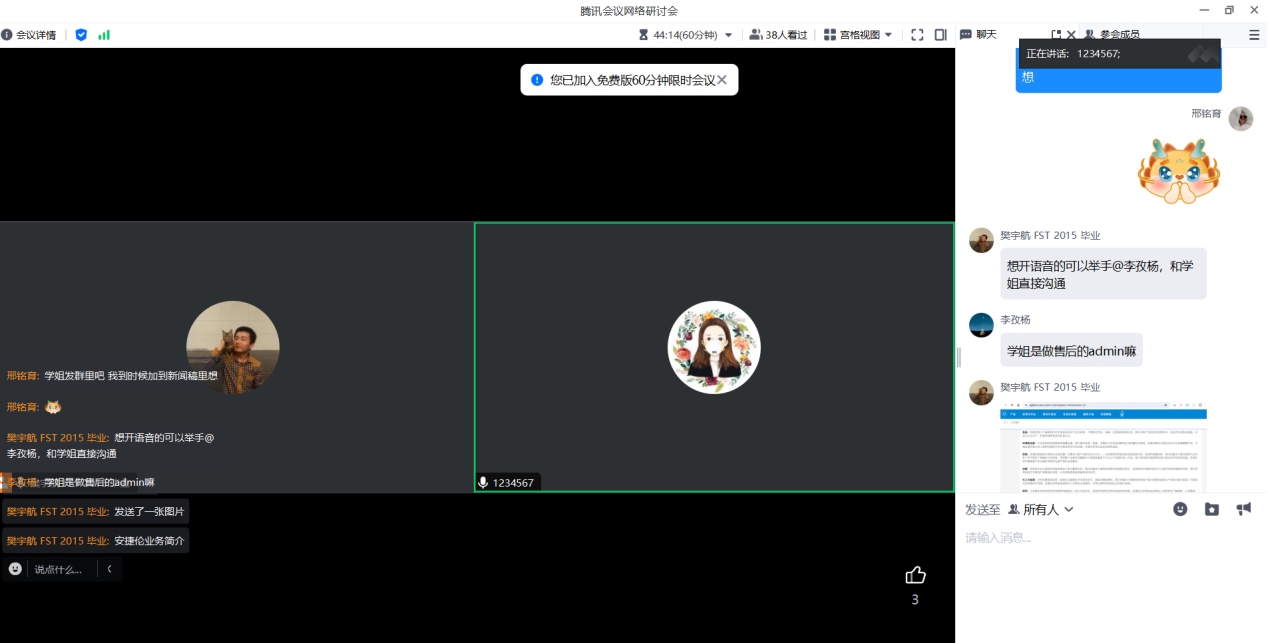1268x643 pixels.
Task: Collapse overlay chat with the left chevron
Action: tap(109, 569)
